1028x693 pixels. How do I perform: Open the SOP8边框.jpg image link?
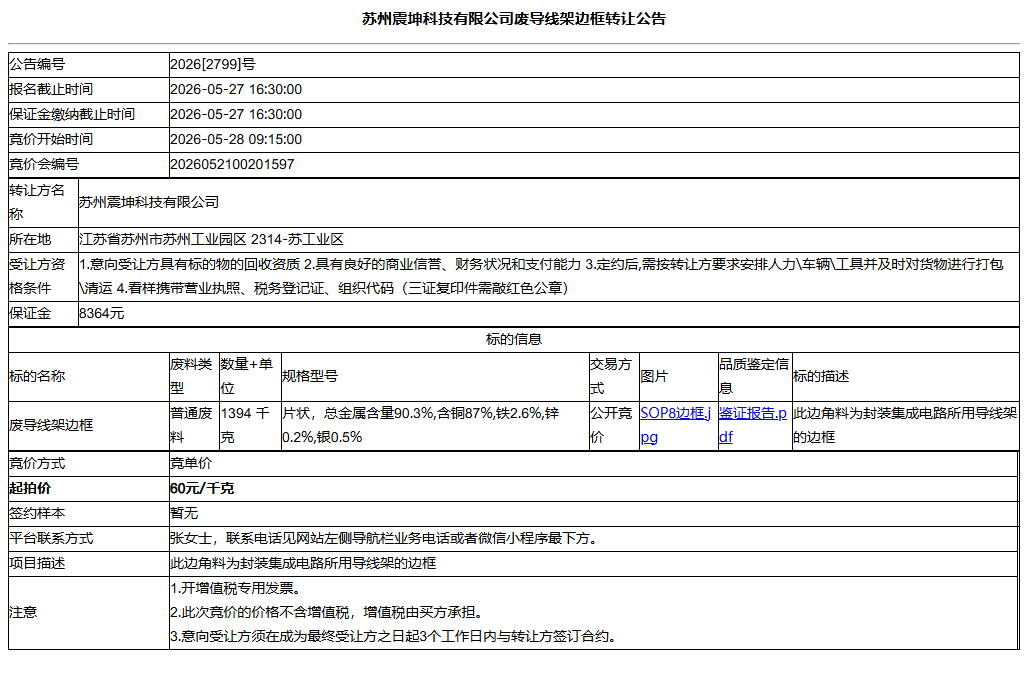click(675, 425)
